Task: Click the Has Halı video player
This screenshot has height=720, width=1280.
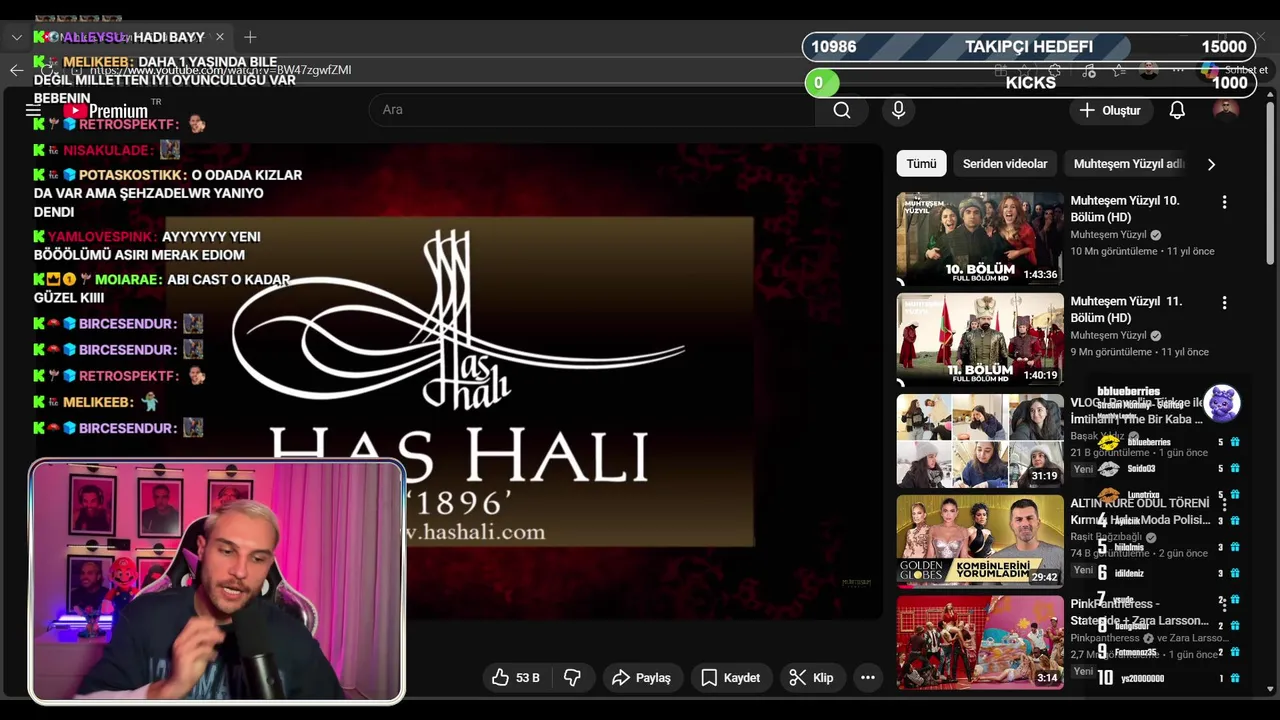Action: tap(460, 380)
